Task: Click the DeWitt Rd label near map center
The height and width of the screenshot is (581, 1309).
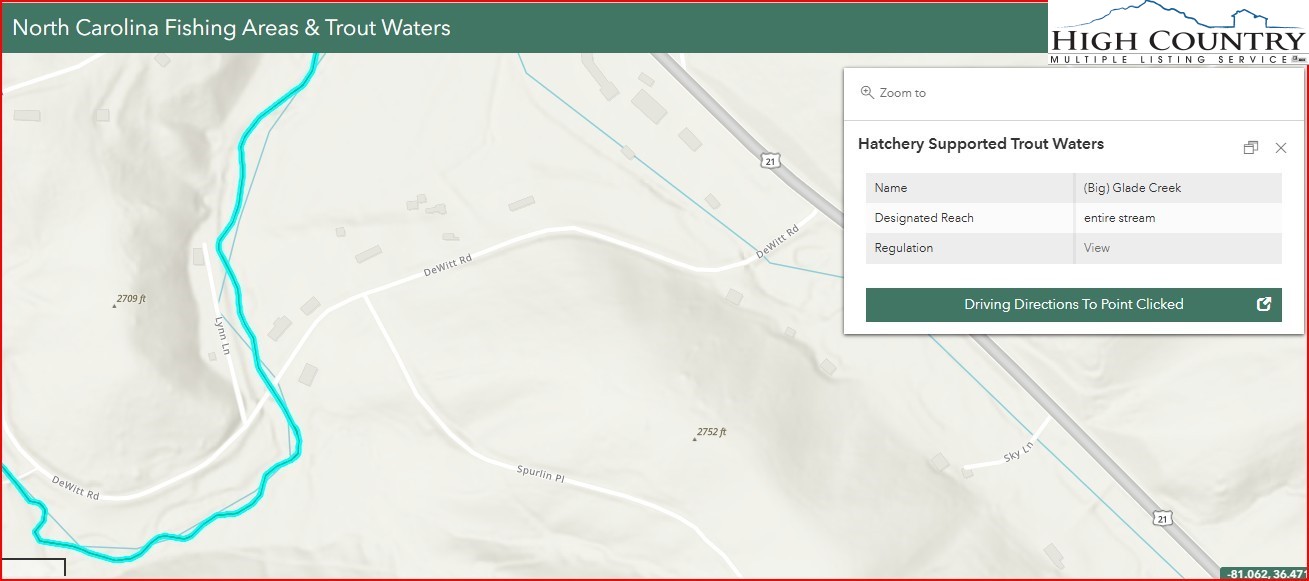Action: (447, 265)
